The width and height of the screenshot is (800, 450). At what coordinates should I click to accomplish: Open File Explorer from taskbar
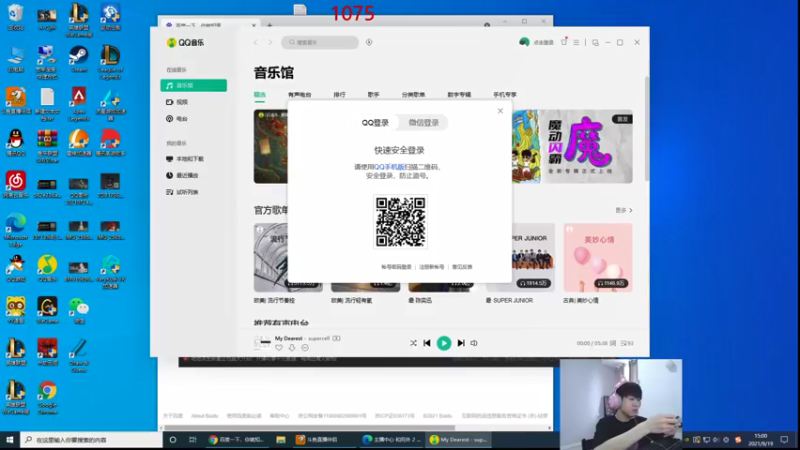pos(281,439)
